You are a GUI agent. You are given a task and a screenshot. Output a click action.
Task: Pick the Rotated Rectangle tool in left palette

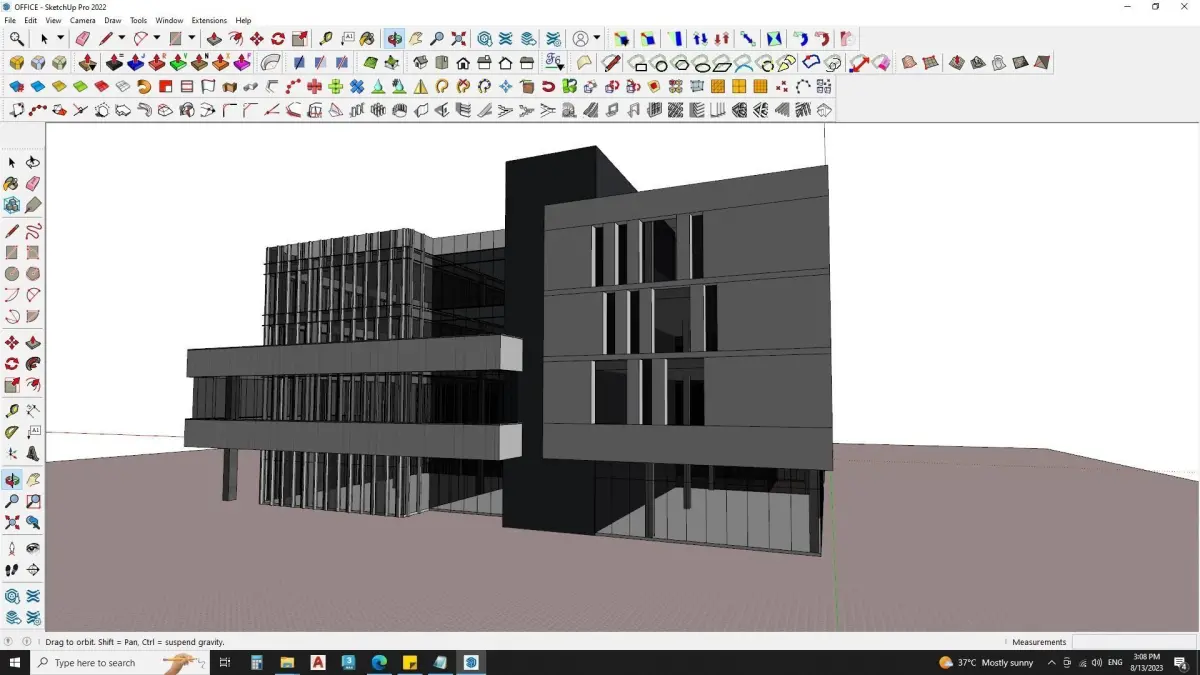click(33, 253)
